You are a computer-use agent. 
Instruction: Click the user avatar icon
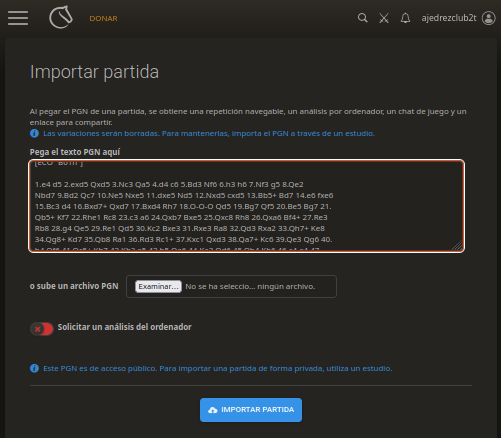pyautogui.click(x=489, y=18)
